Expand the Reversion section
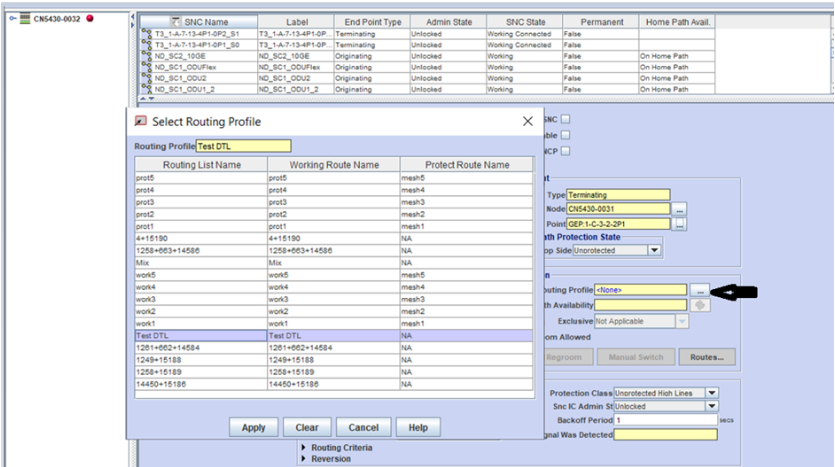This screenshot has width=835, height=467. point(304,458)
